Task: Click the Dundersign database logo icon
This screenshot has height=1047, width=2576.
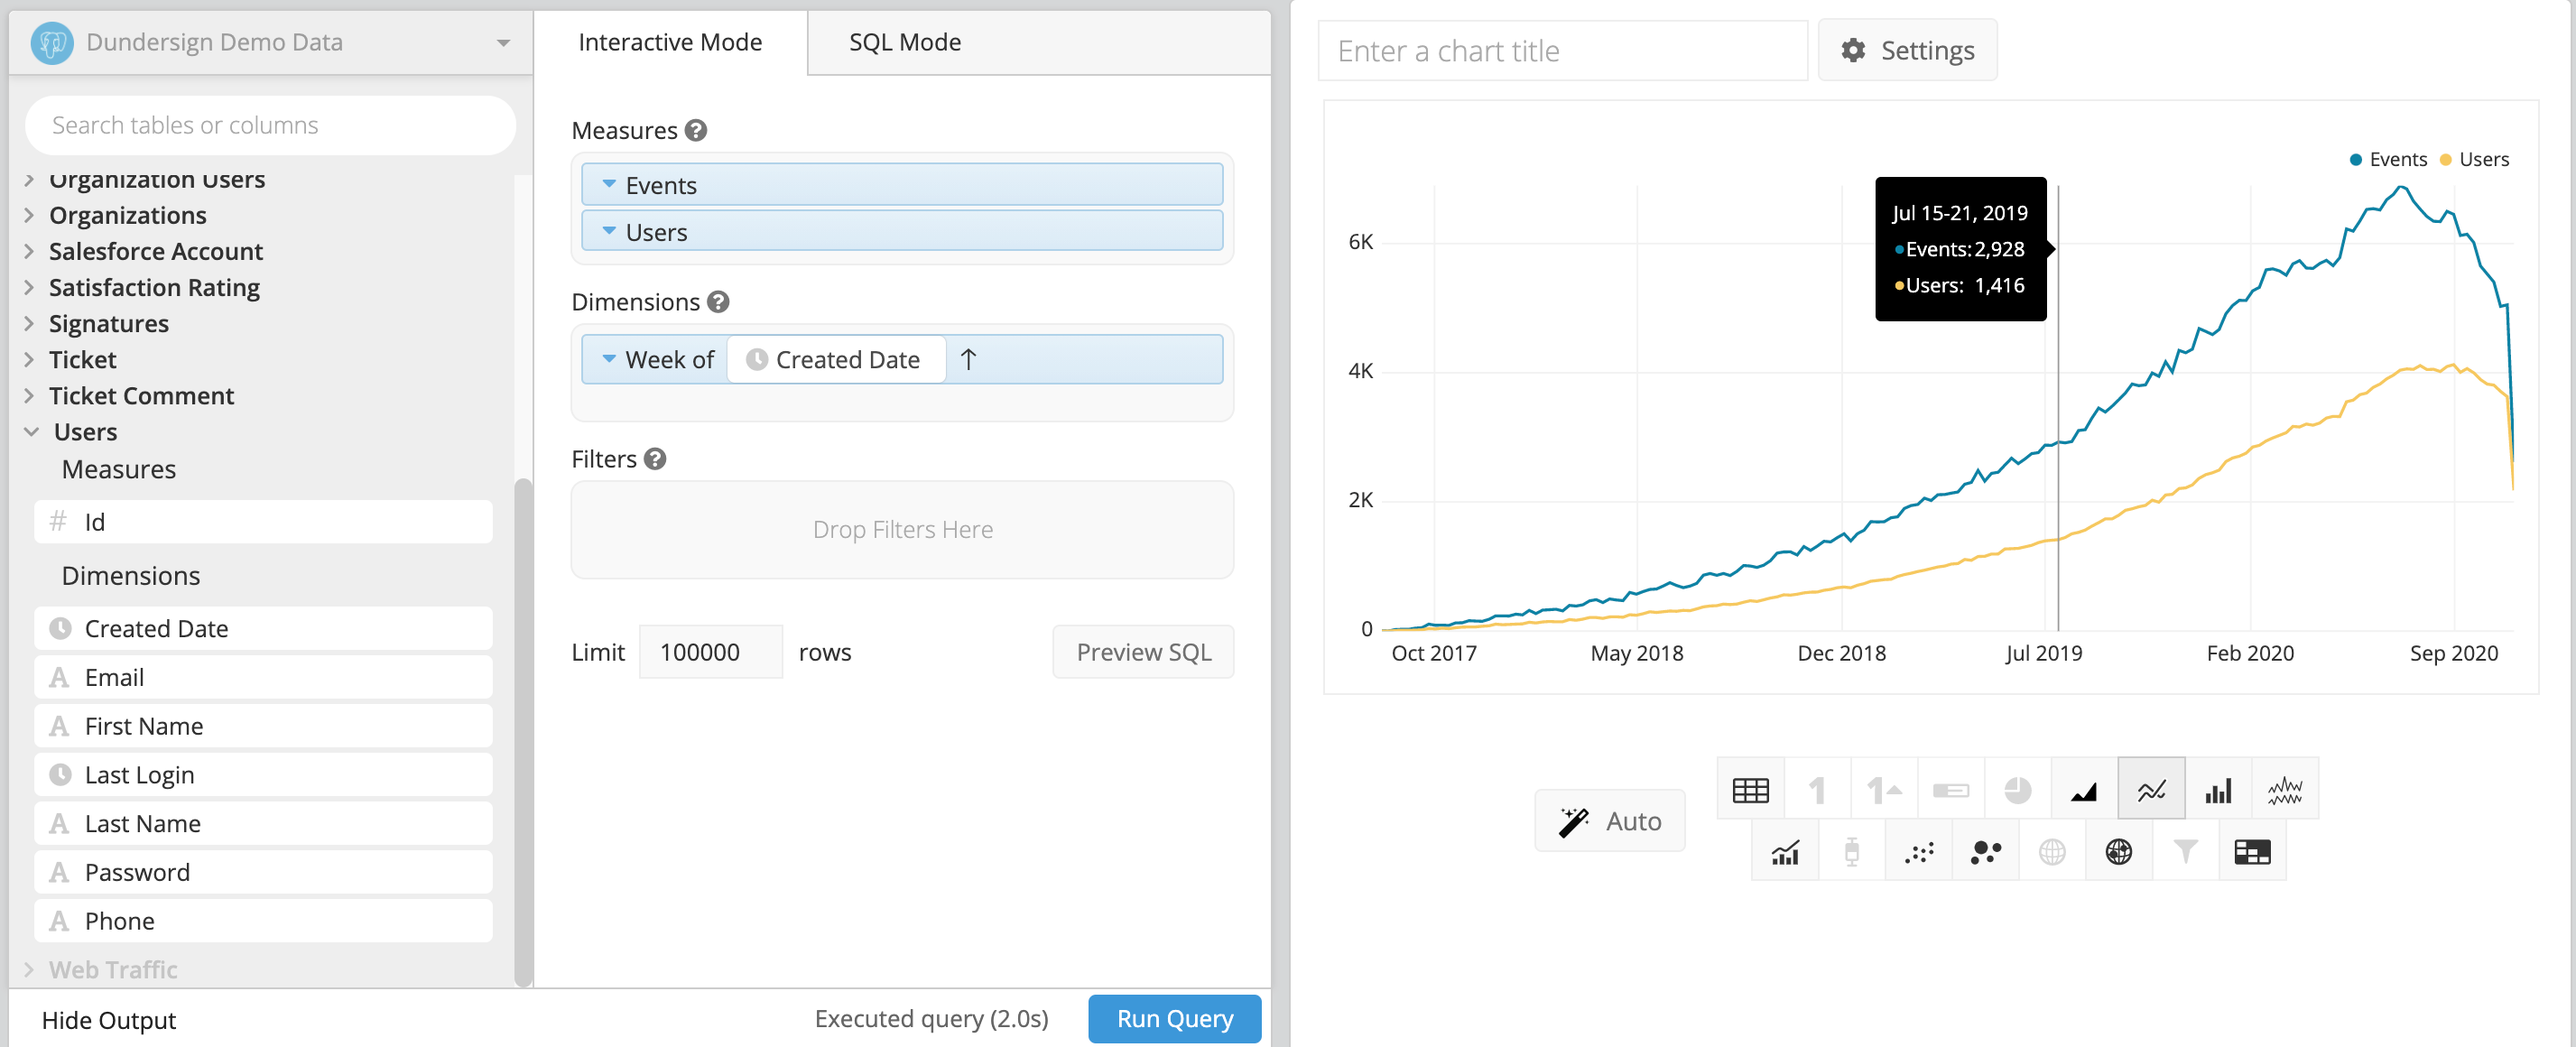Action: pyautogui.click(x=52, y=42)
